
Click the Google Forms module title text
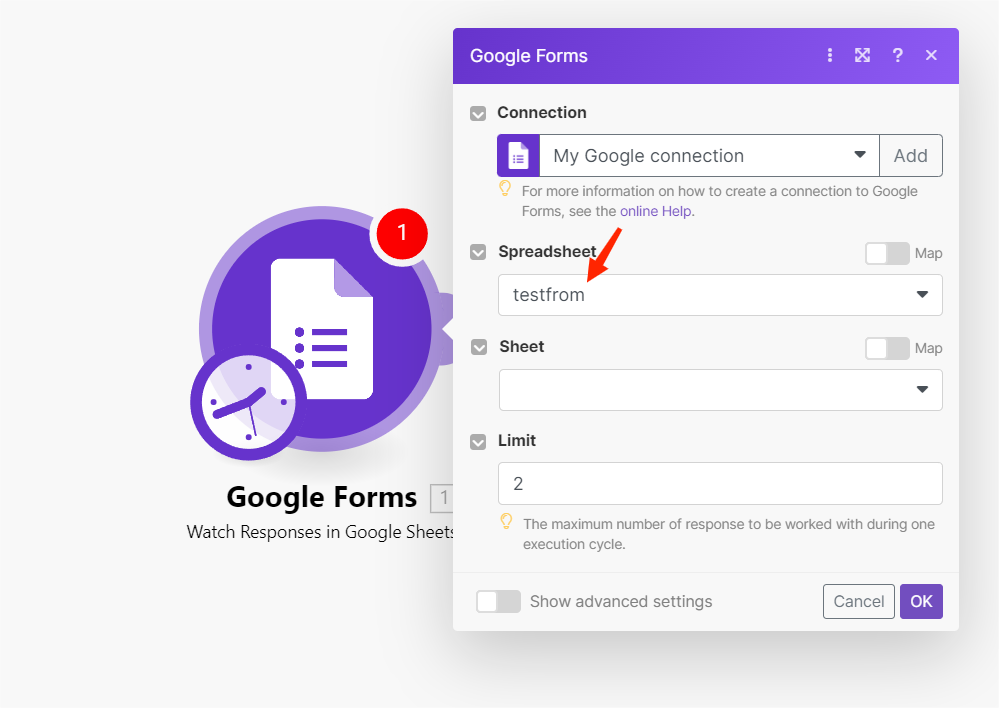(x=322, y=497)
